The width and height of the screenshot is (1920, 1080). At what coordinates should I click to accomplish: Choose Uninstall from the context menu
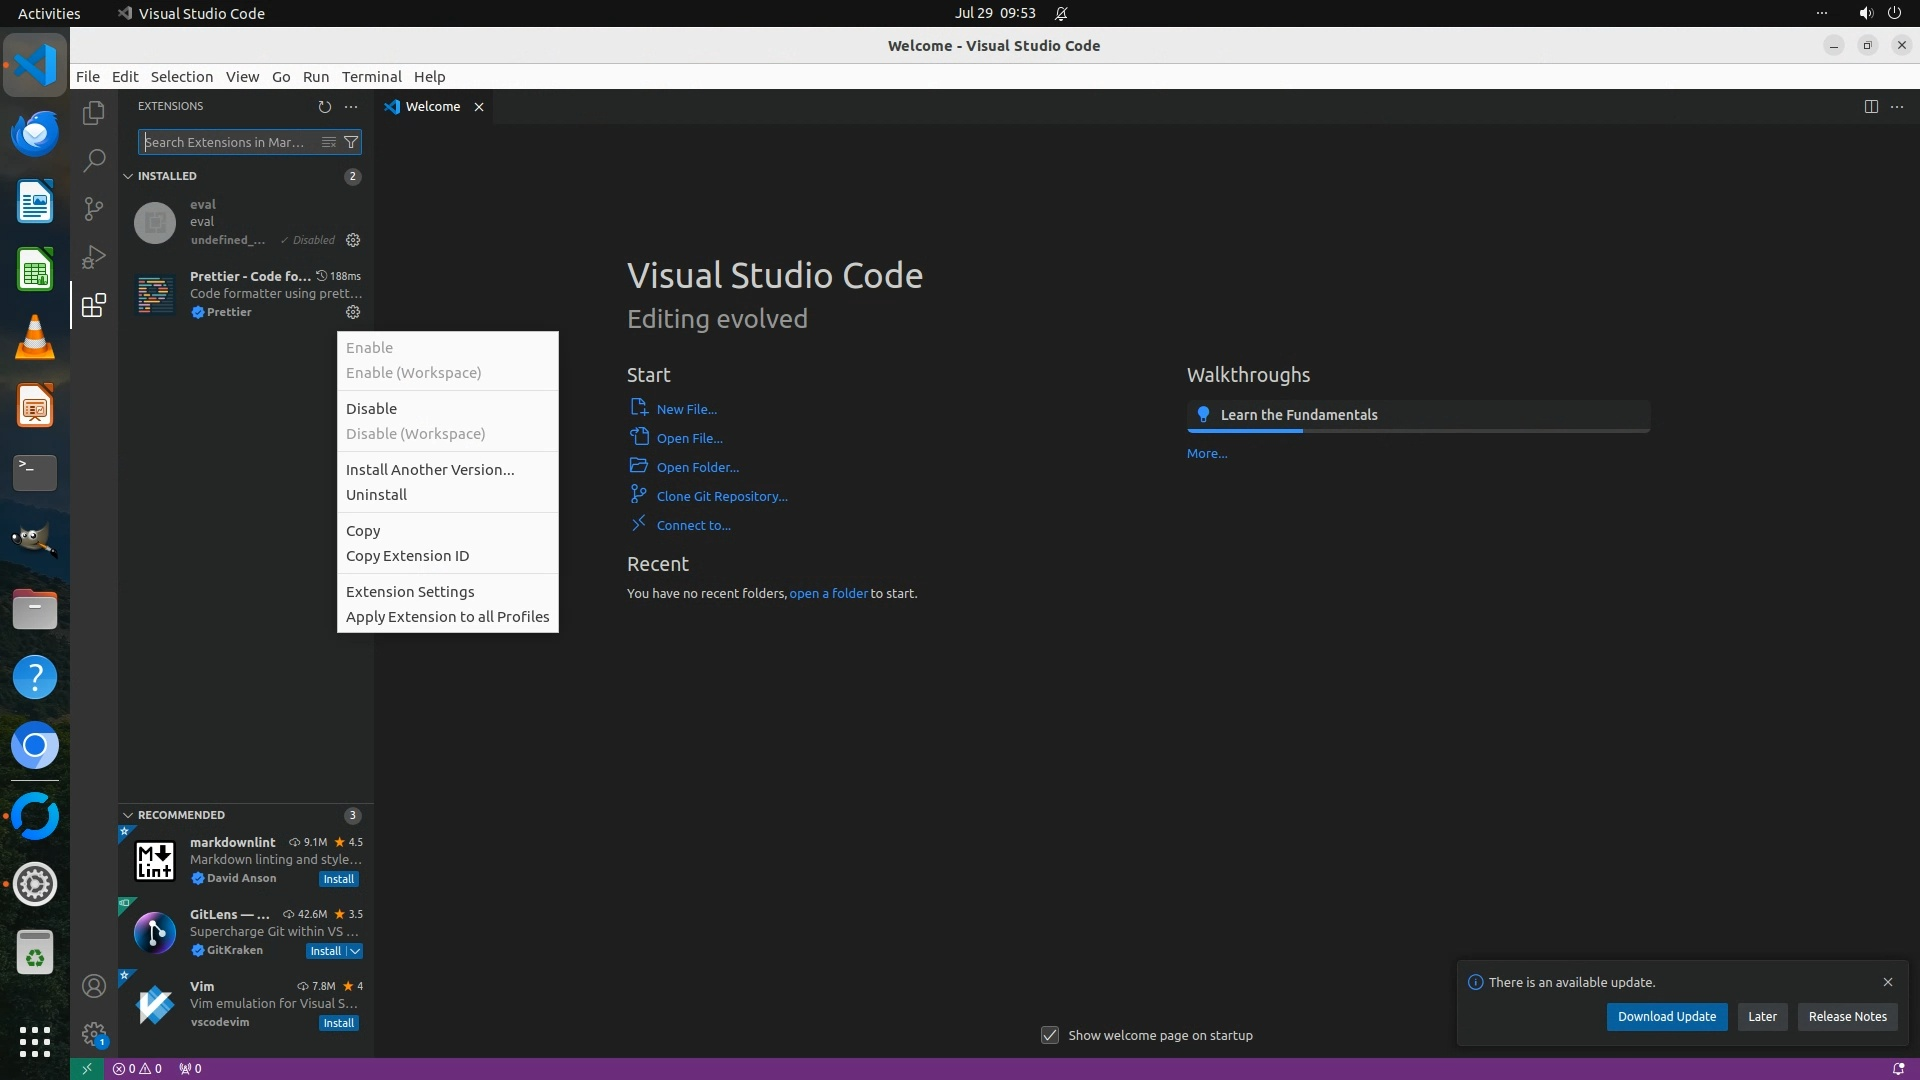click(376, 495)
